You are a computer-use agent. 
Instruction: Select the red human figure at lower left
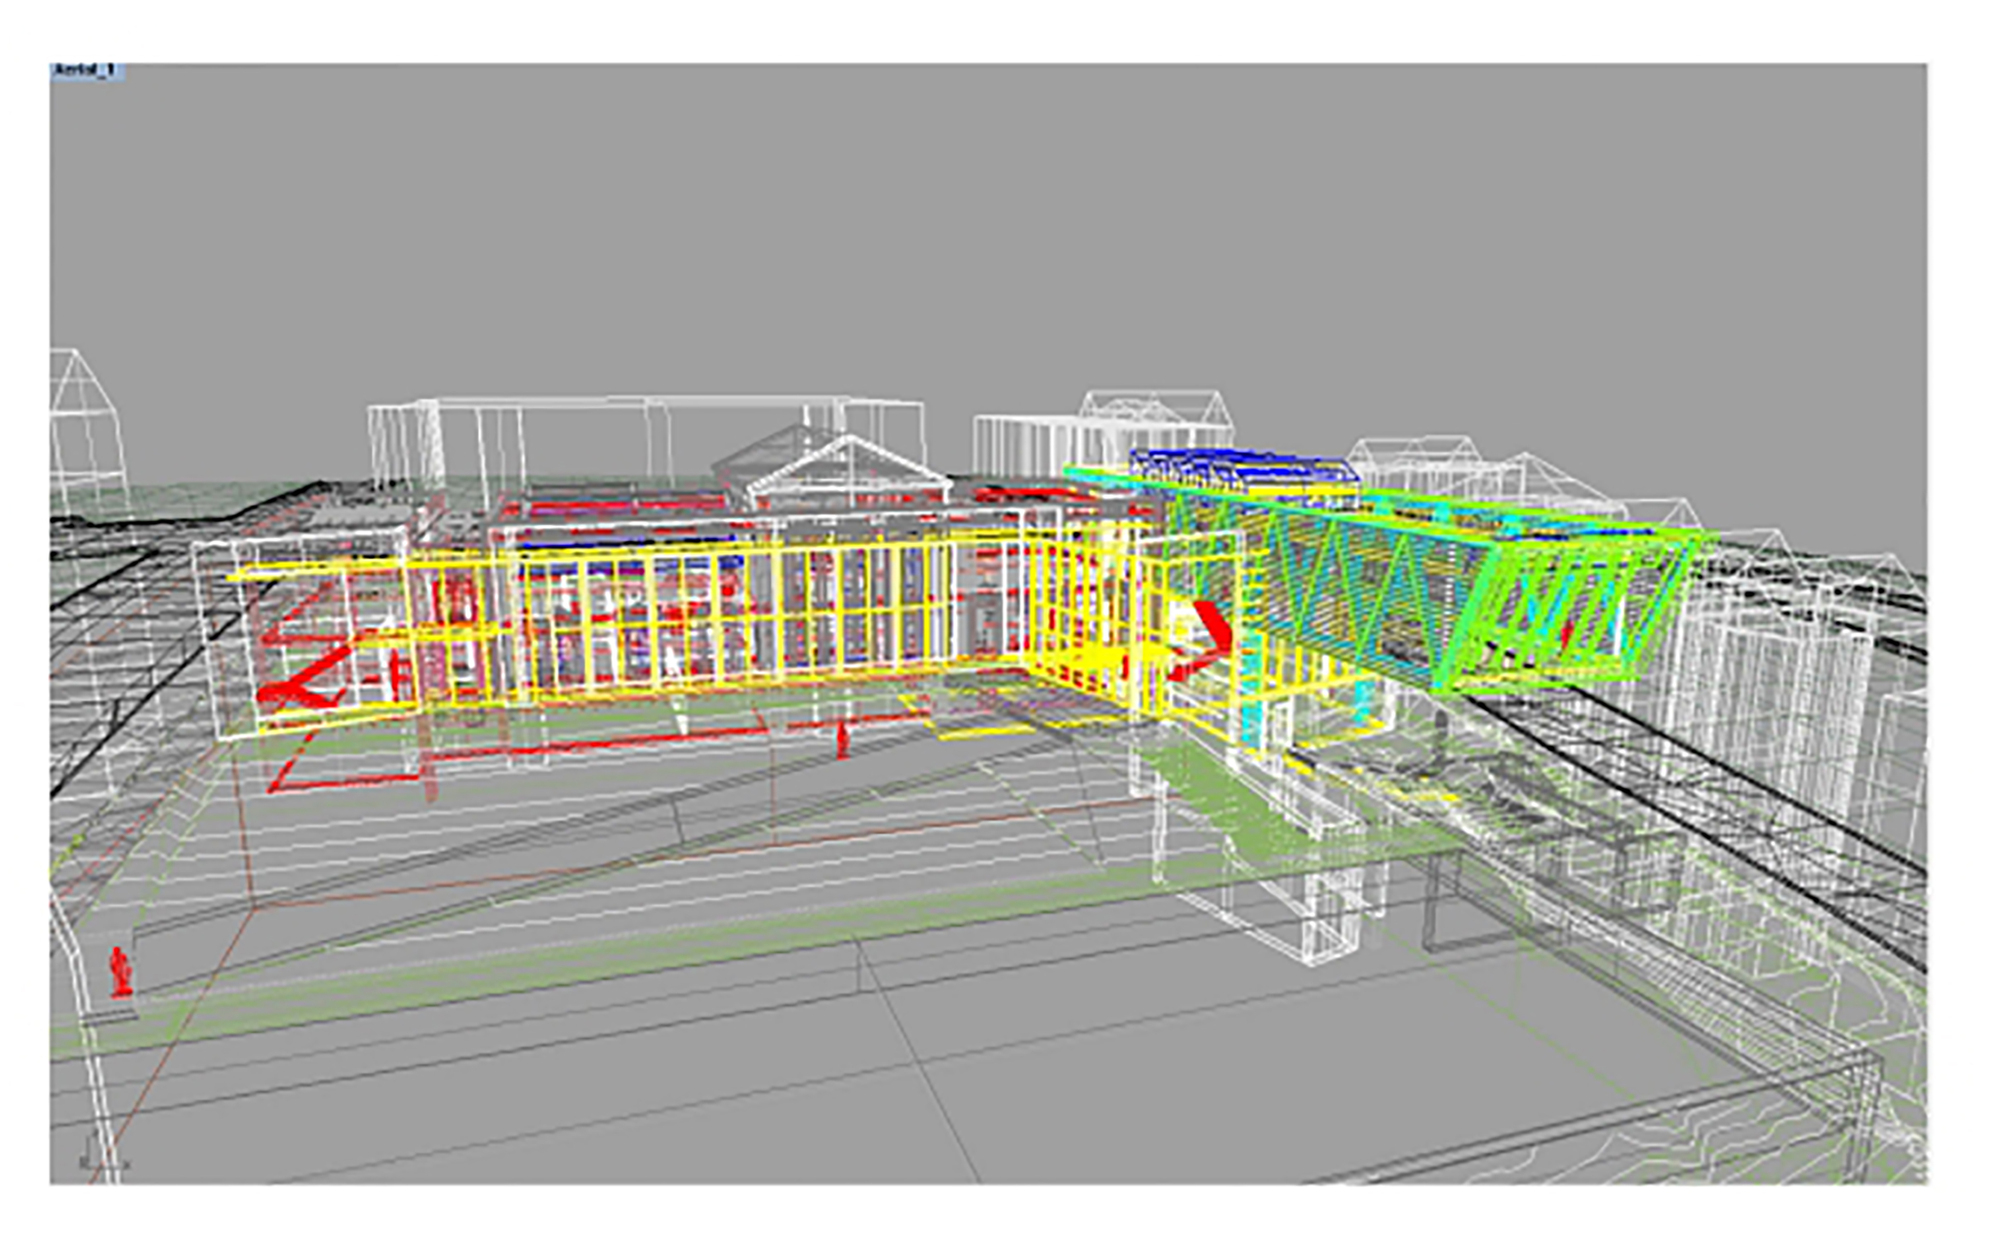pyautogui.click(x=121, y=972)
